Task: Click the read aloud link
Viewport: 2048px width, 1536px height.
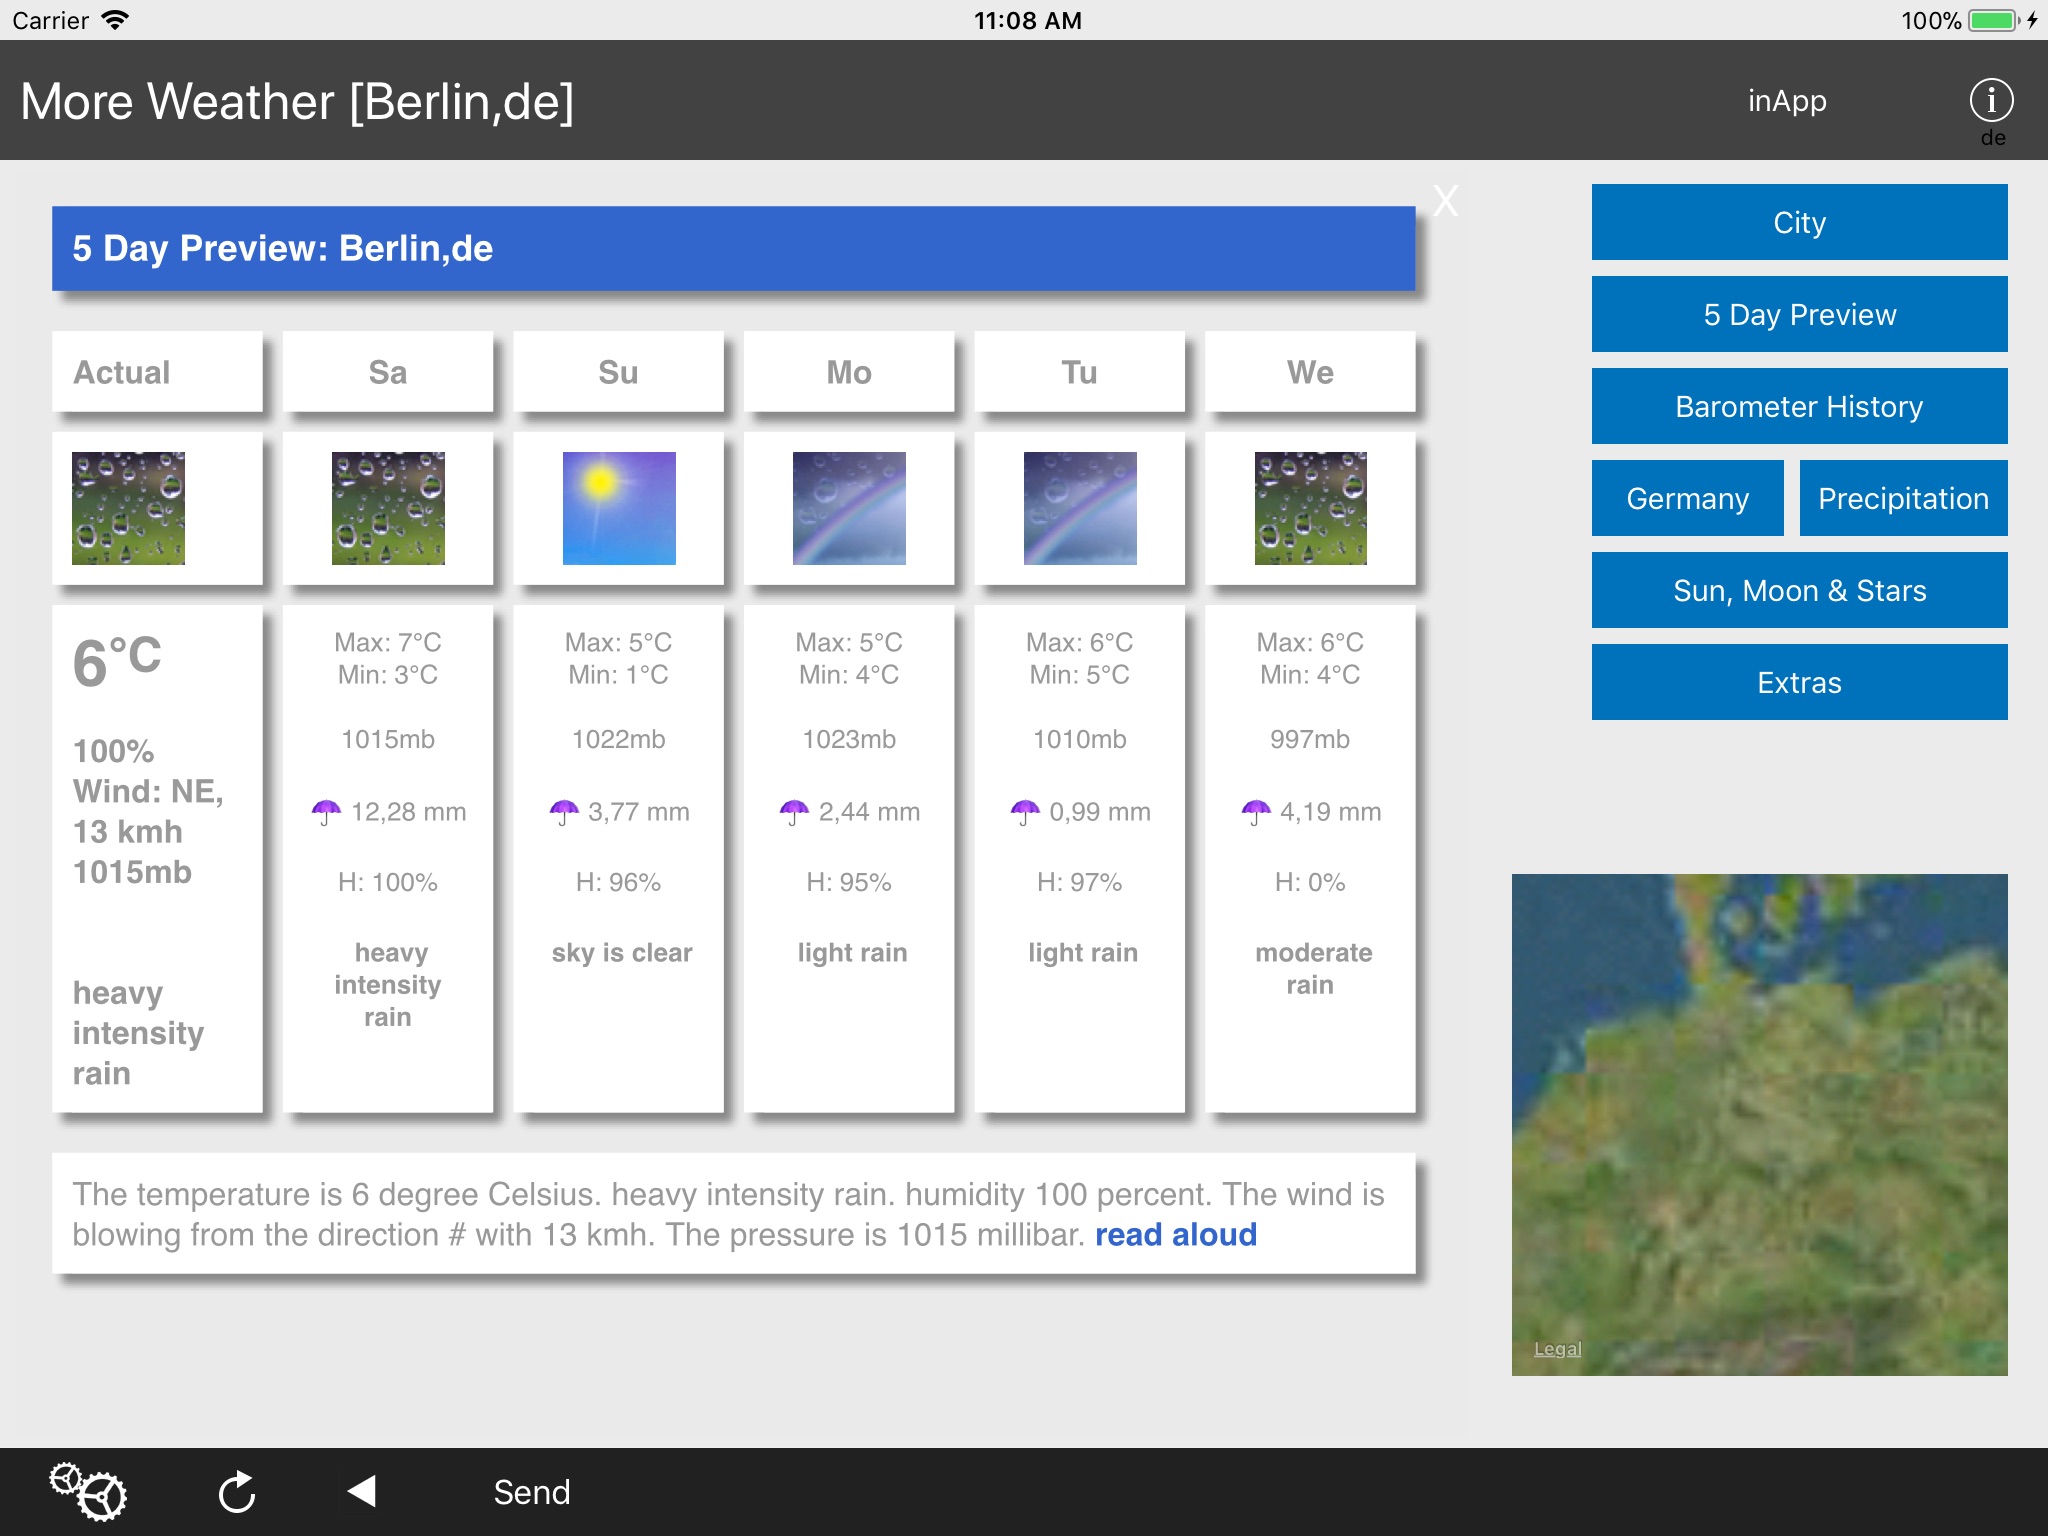Action: 1175,1235
